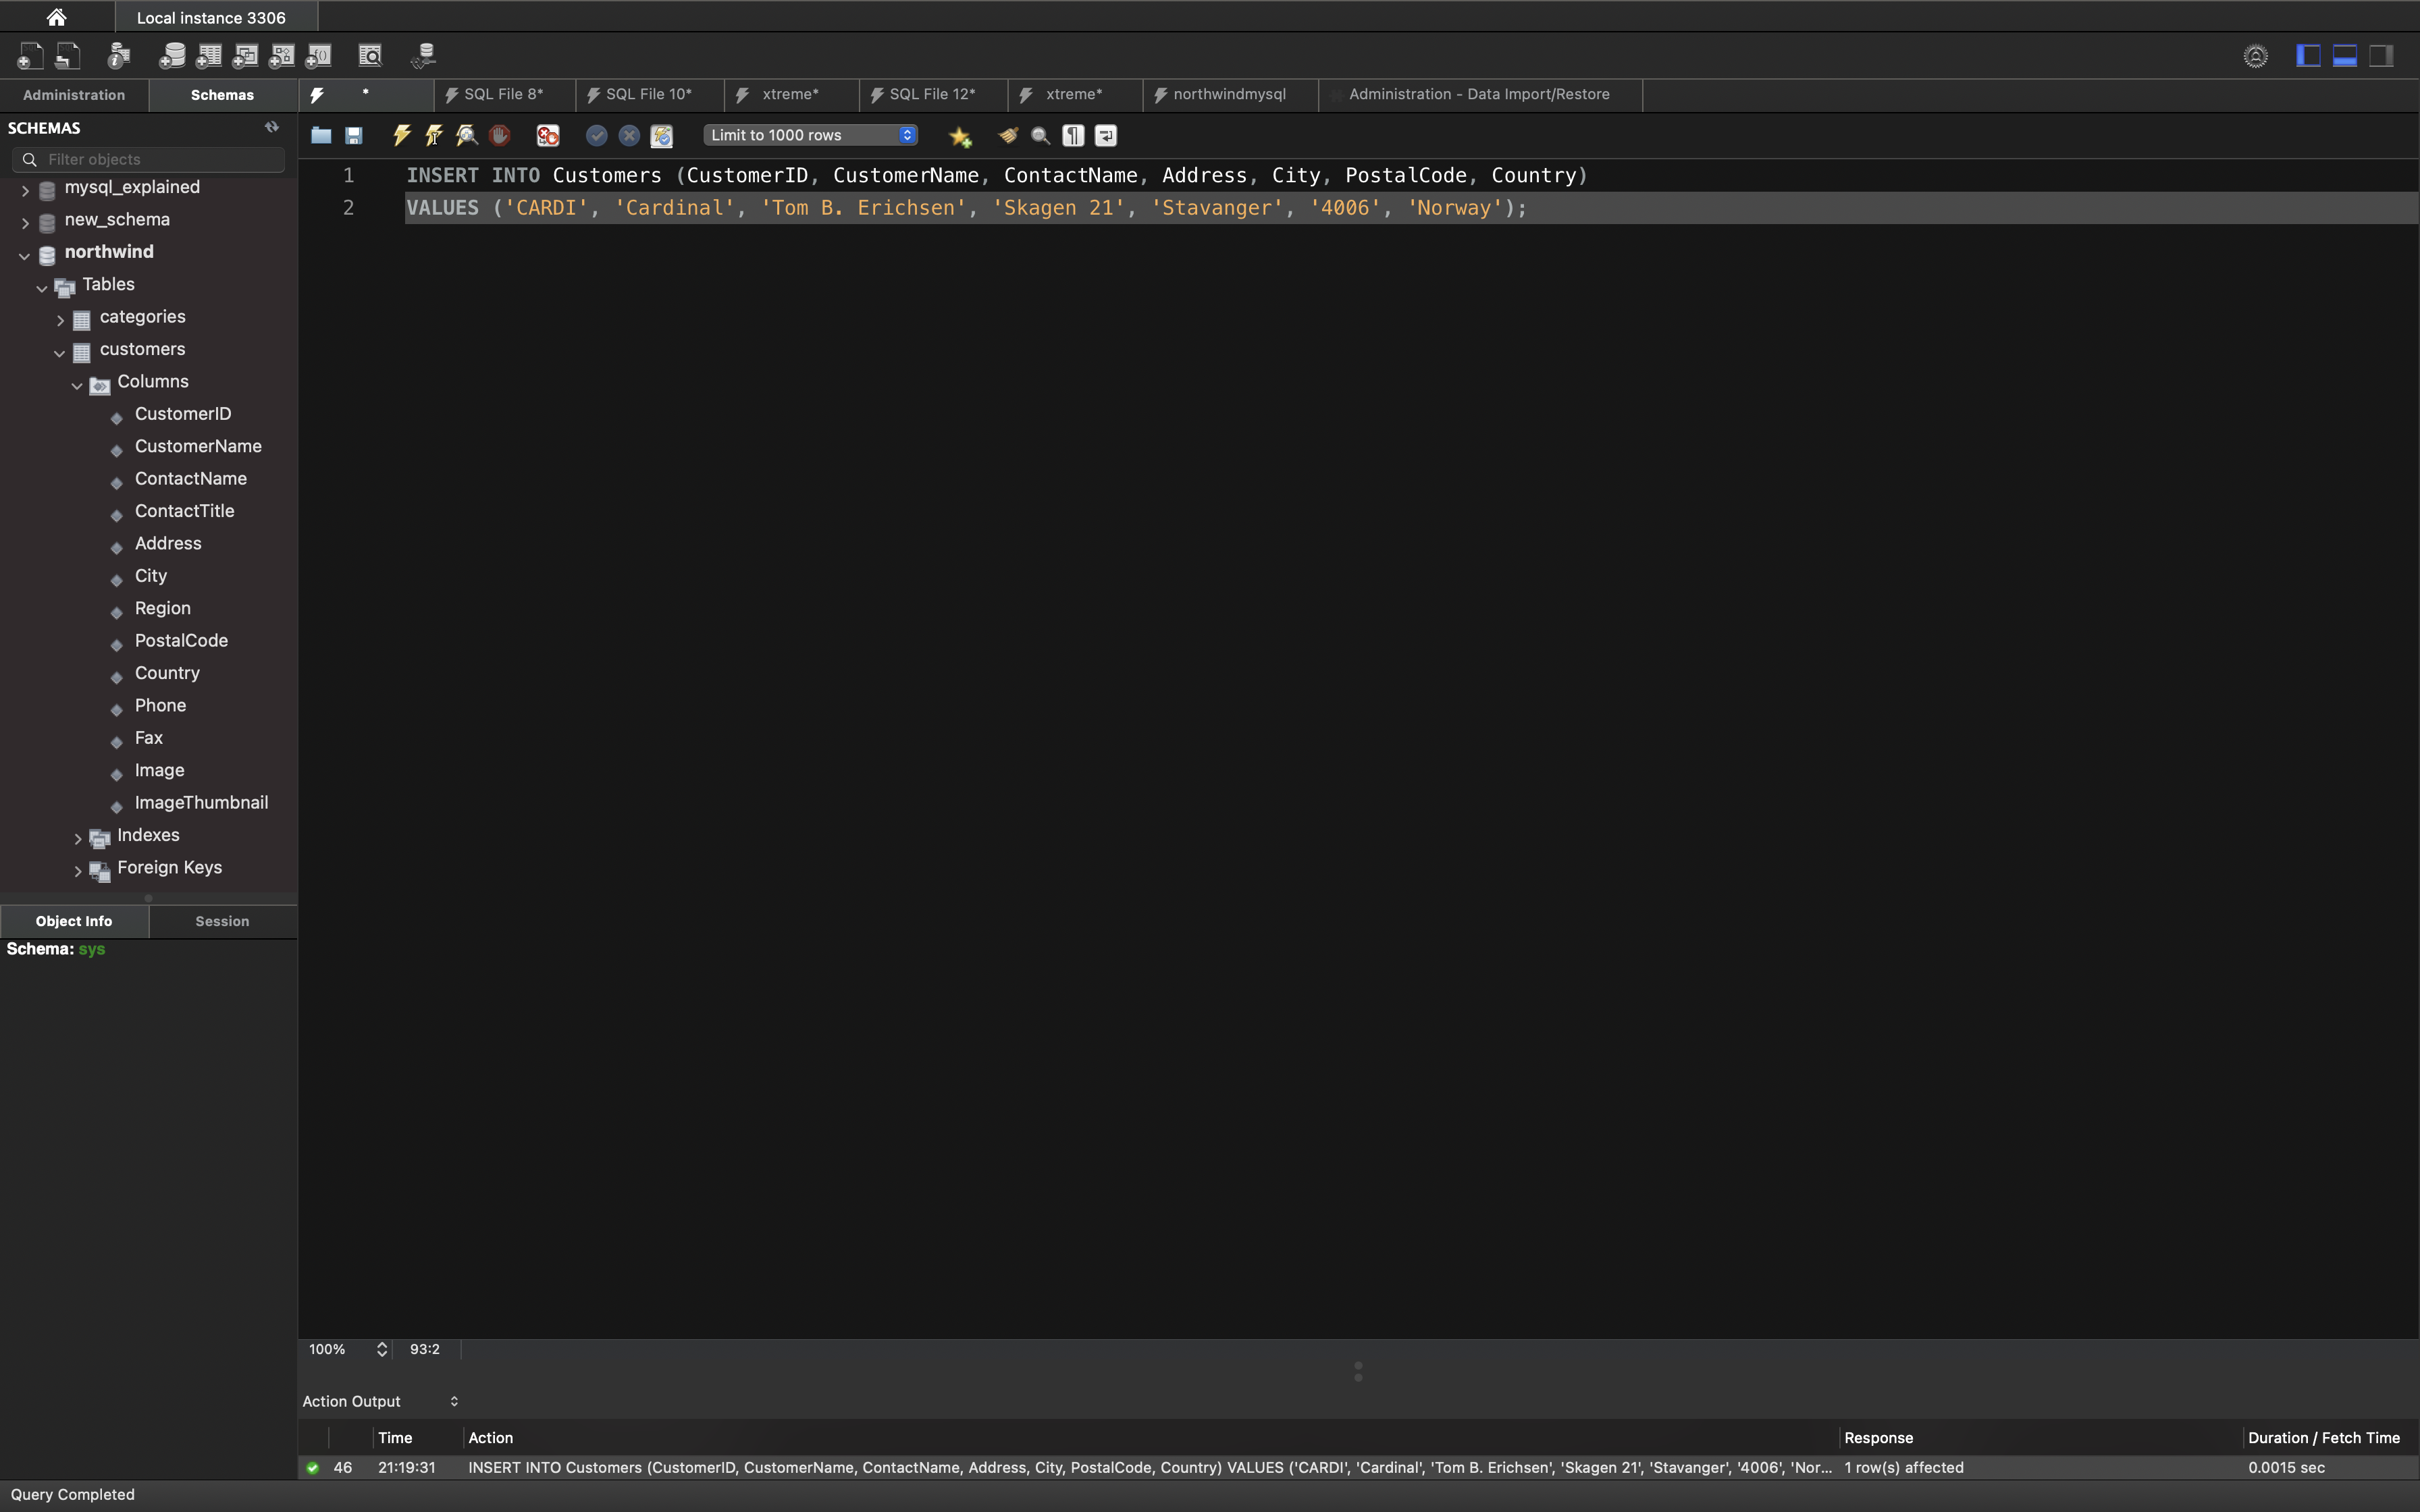Execute the SQL script with lightning bolt
The image size is (2420, 1512).
[402, 135]
